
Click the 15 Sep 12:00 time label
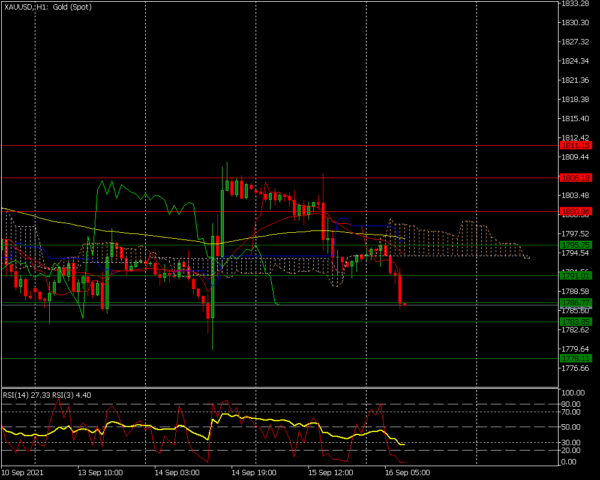(331, 472)
